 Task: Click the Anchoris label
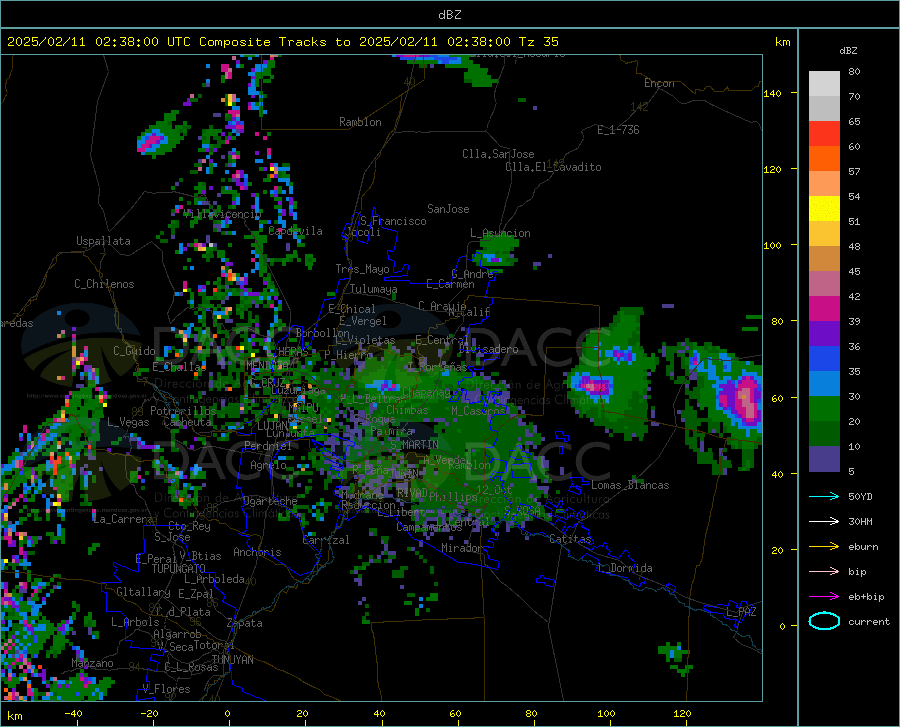257,552
